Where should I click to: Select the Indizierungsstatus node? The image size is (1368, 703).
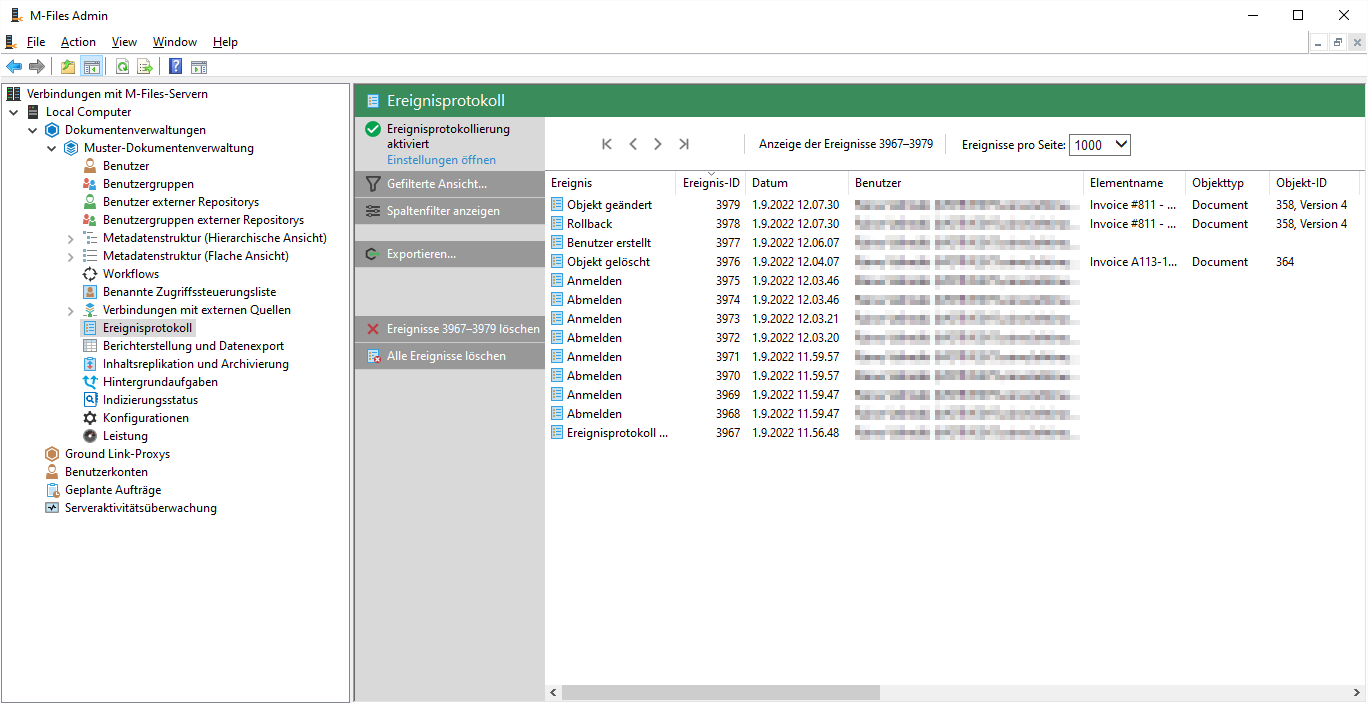[x=150, y=400]
